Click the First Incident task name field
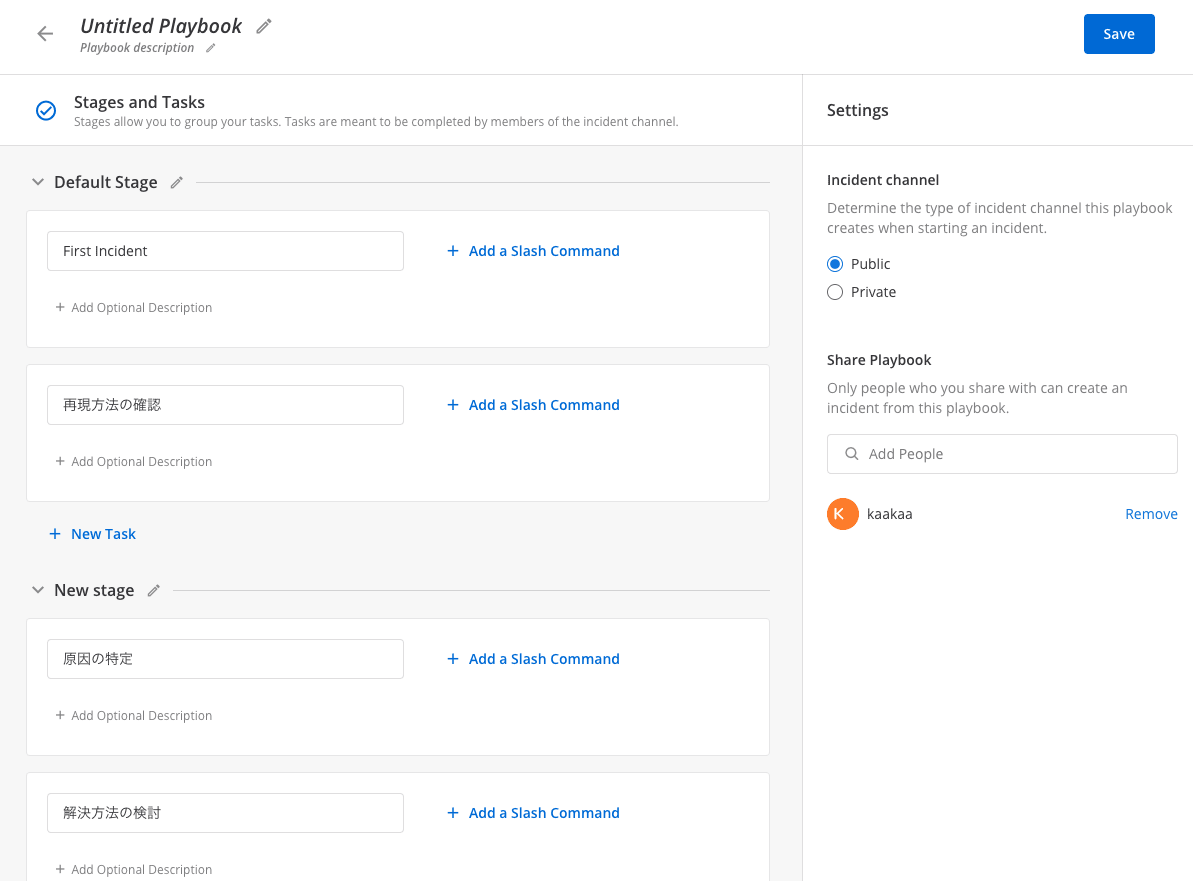 pyautogui.click(x=225, y=251)
